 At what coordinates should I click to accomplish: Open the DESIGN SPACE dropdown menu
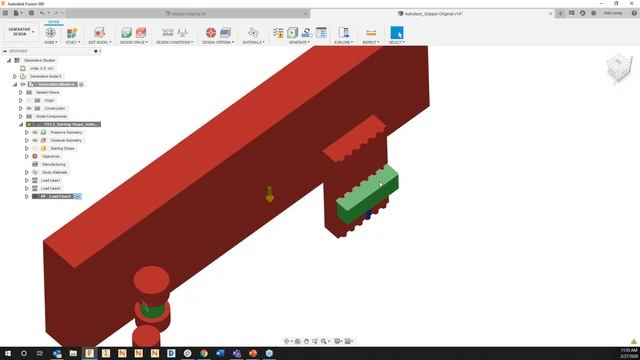coord(134,42)
